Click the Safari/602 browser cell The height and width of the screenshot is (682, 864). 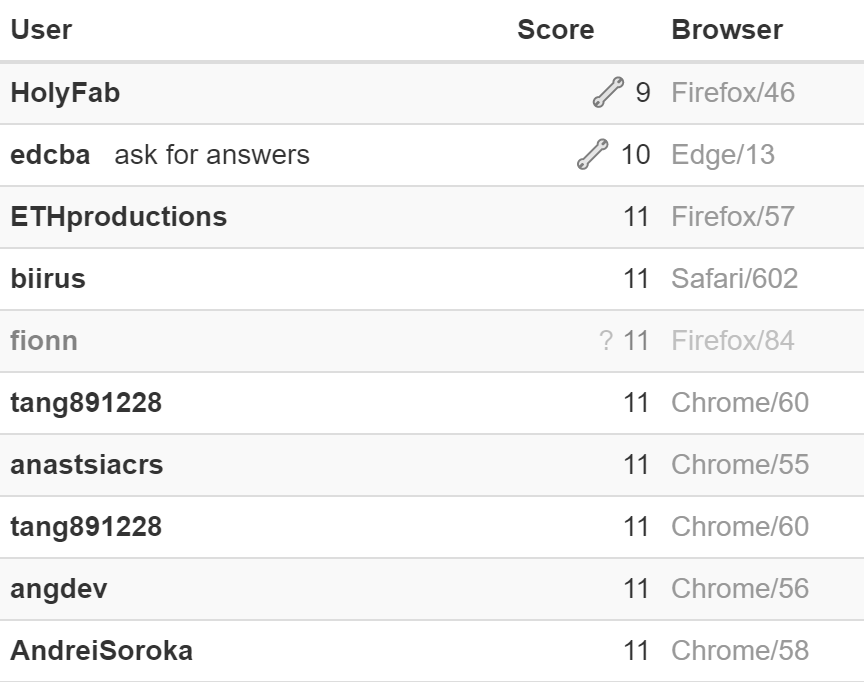coord(735,279)
